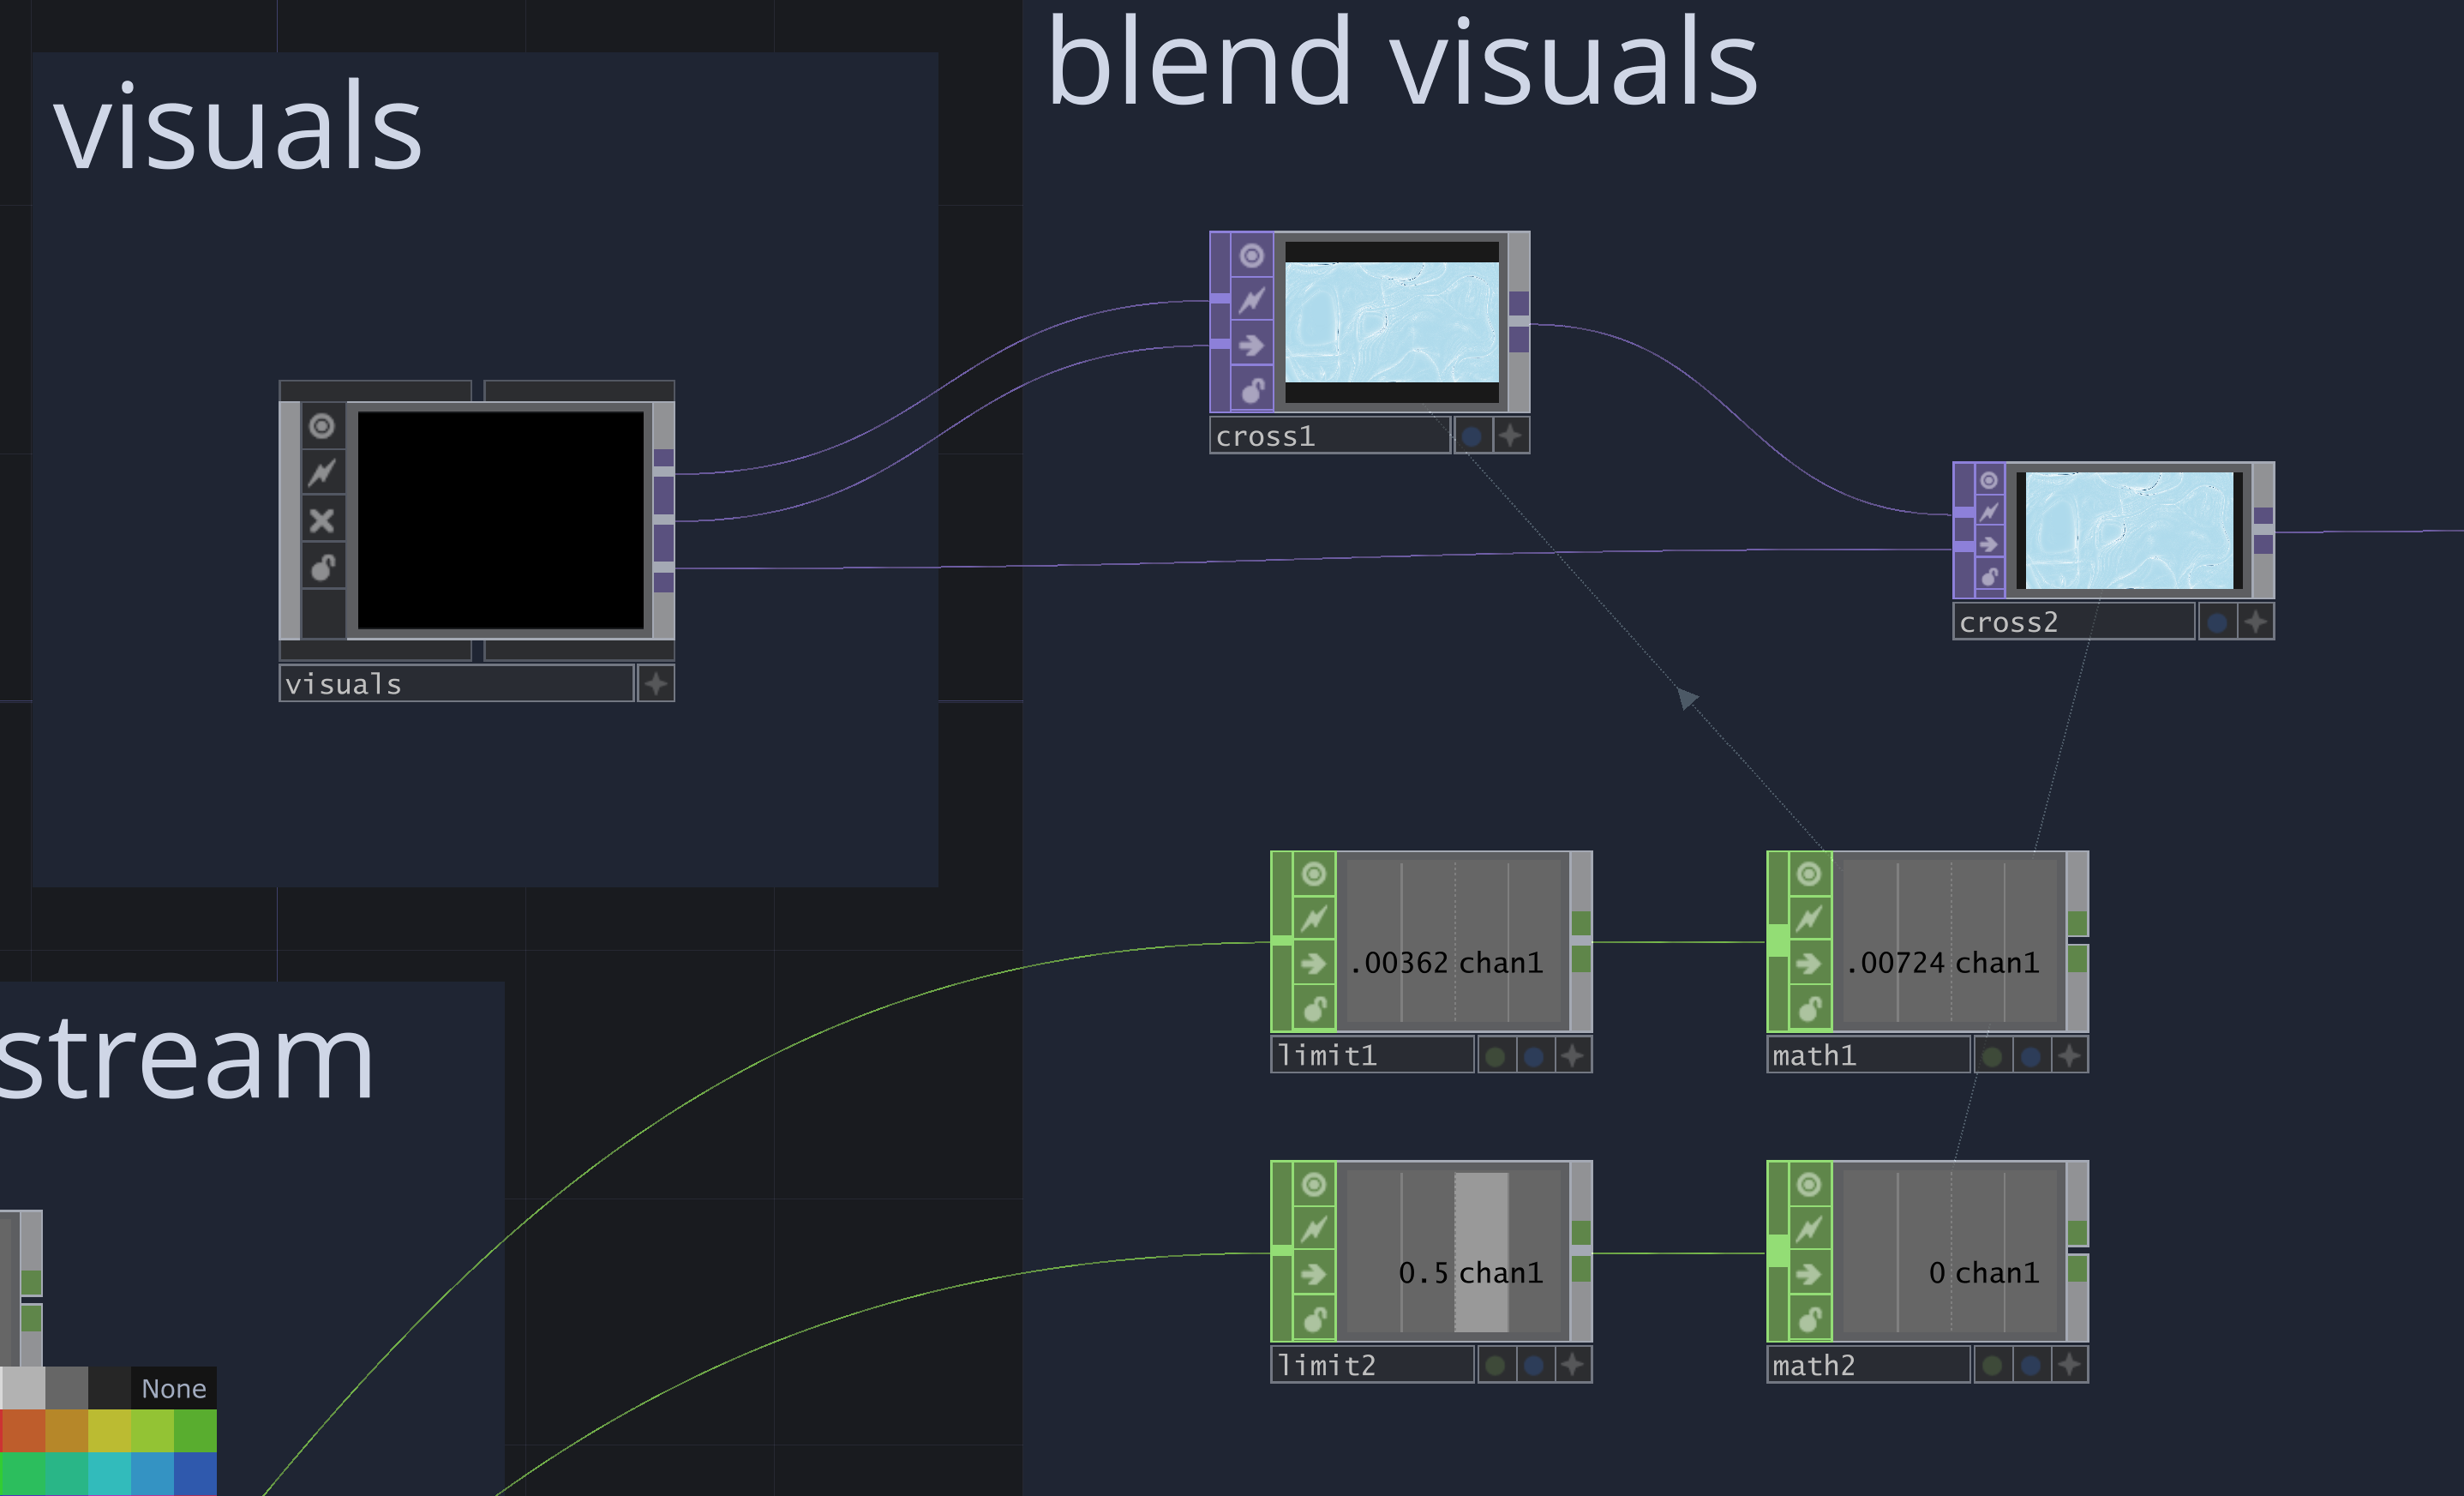This screenshot has height=1496, width=2464.
Task: Click the black viewer of visuals node
Action: [x=500, y=520]
